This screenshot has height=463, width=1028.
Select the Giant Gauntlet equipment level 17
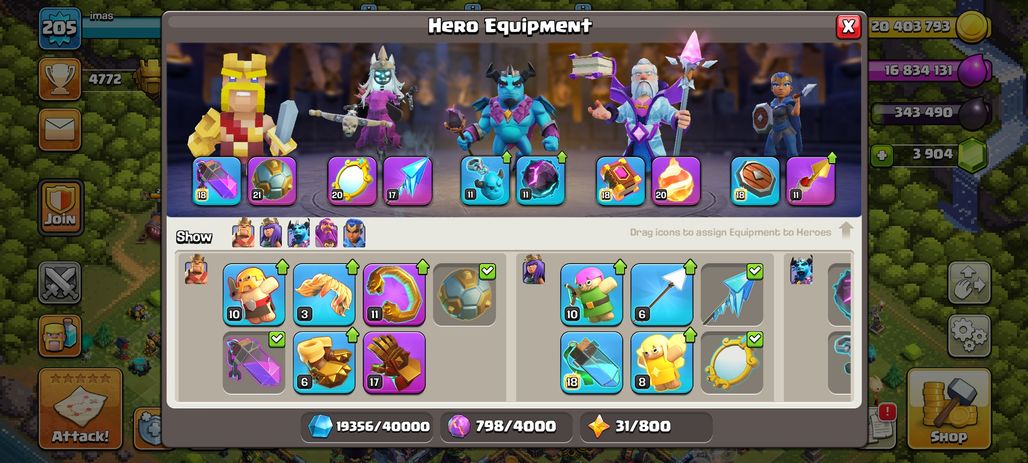point(394,362)
